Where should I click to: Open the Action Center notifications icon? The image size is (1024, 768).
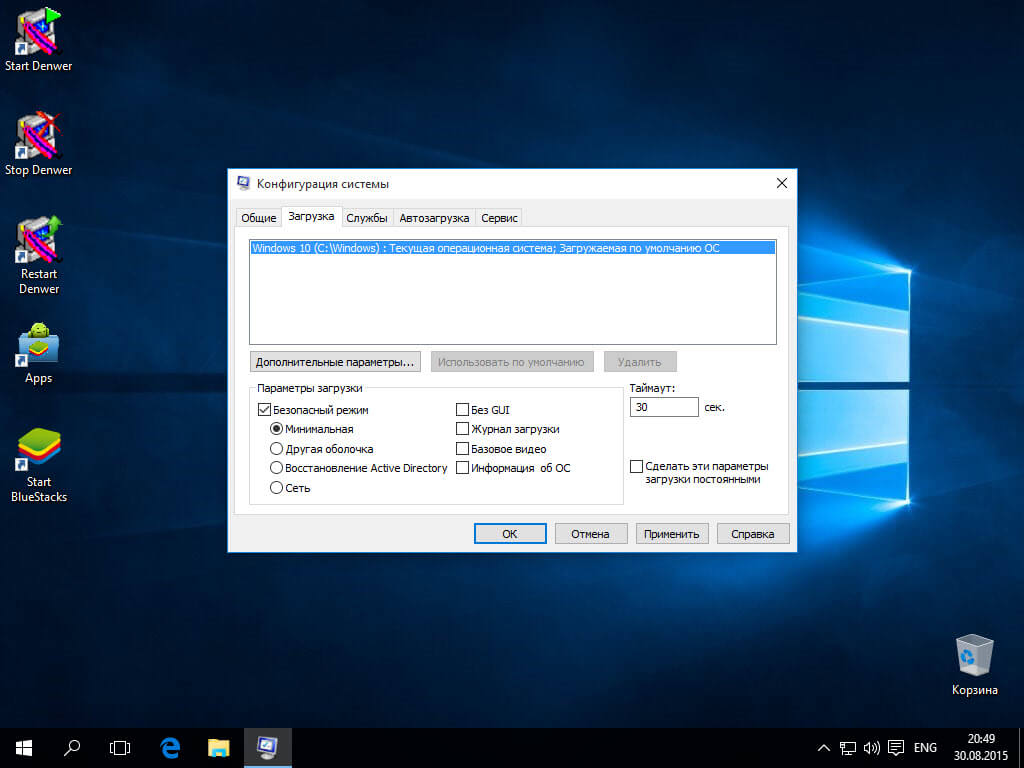(x=896, y=748)
